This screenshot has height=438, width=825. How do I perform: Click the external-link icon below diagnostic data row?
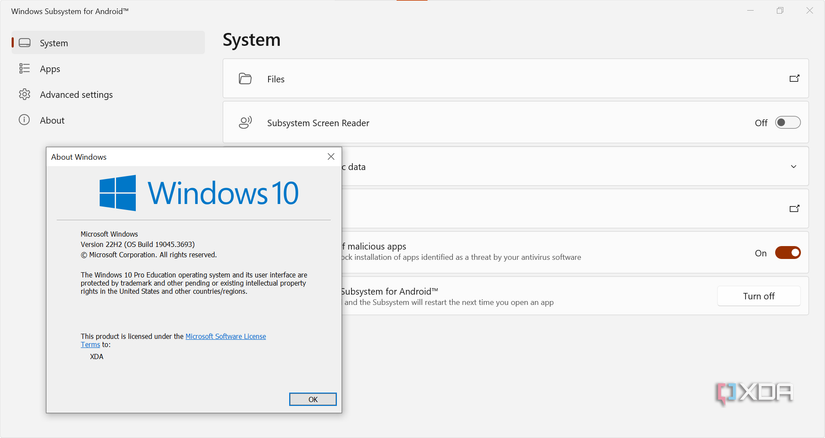pos(794,209)
